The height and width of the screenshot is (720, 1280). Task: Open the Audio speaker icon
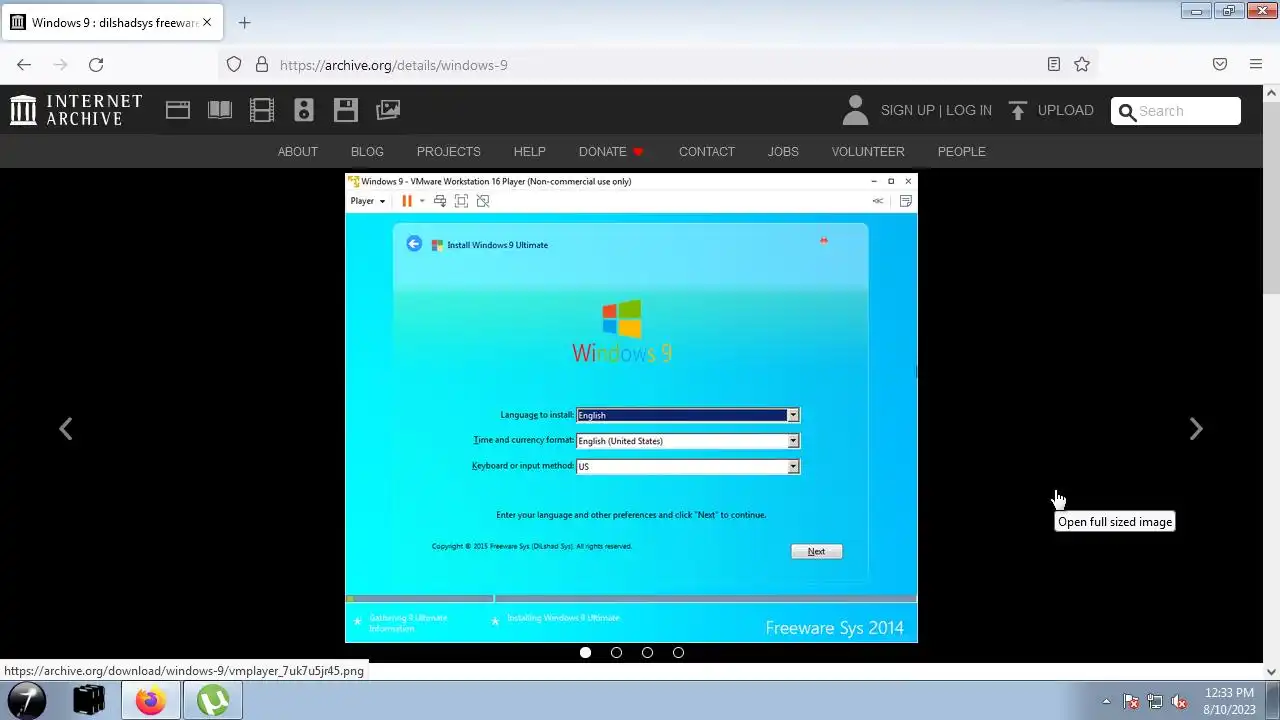point(304,110)
